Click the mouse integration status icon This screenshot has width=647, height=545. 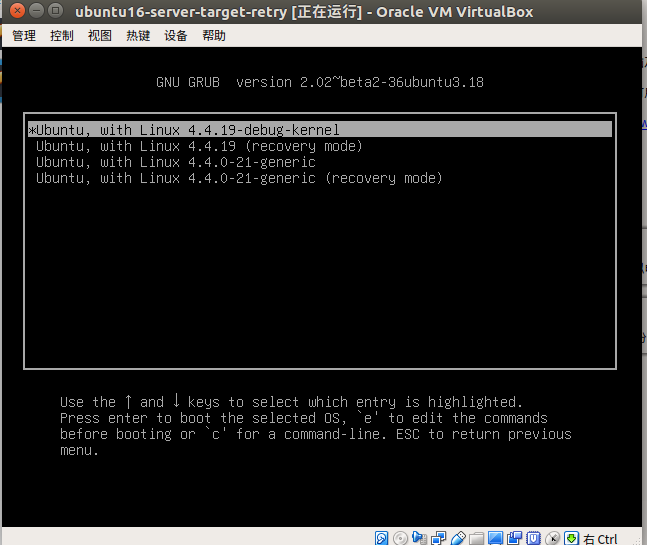click(553, 538)
